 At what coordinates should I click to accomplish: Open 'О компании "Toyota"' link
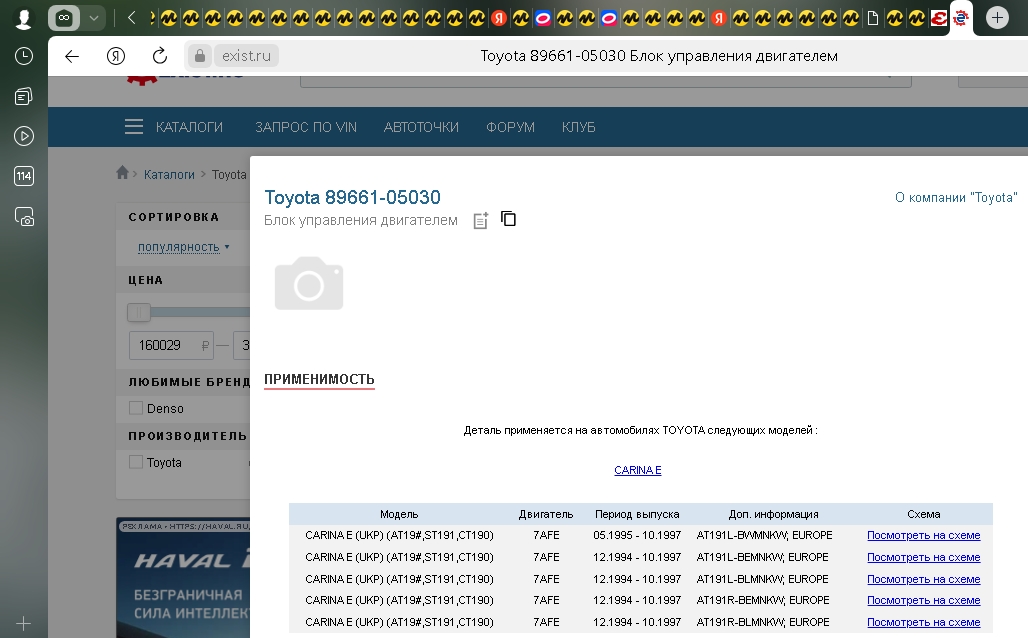coord(955,198)
